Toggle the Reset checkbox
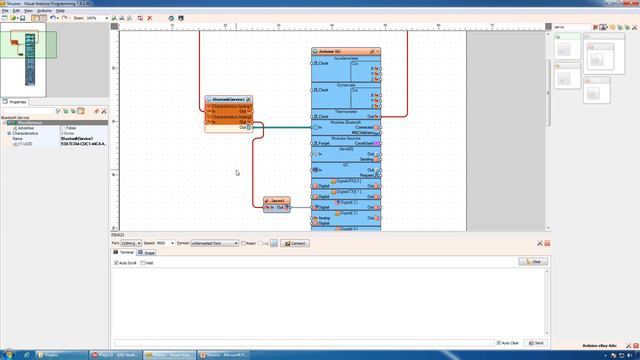 (x=243, y=243)
